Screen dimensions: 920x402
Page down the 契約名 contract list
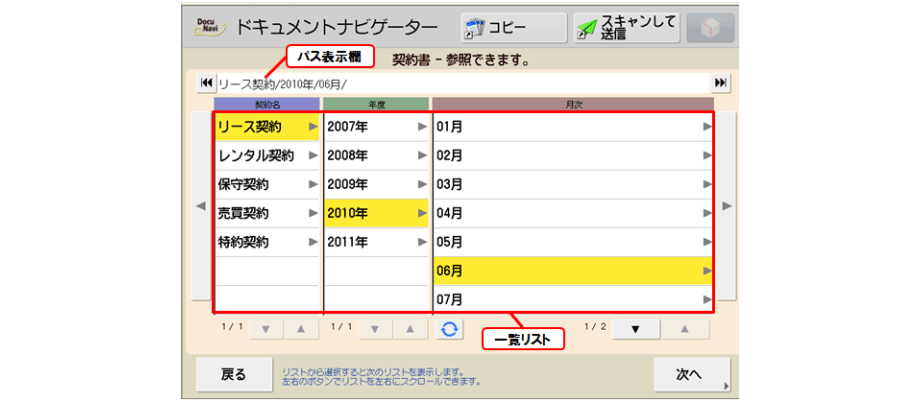265,328
